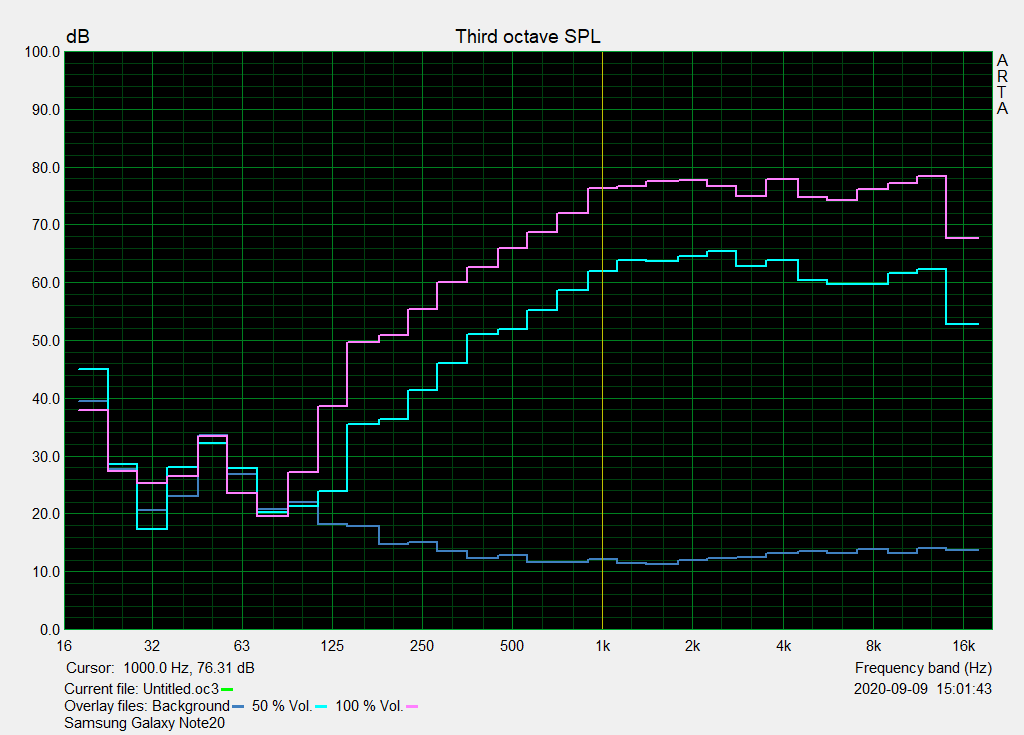Viewport: 1024px width, 735px height.
Task: Click the 60.0 y-axis tick label
Action: pos(46,283)
